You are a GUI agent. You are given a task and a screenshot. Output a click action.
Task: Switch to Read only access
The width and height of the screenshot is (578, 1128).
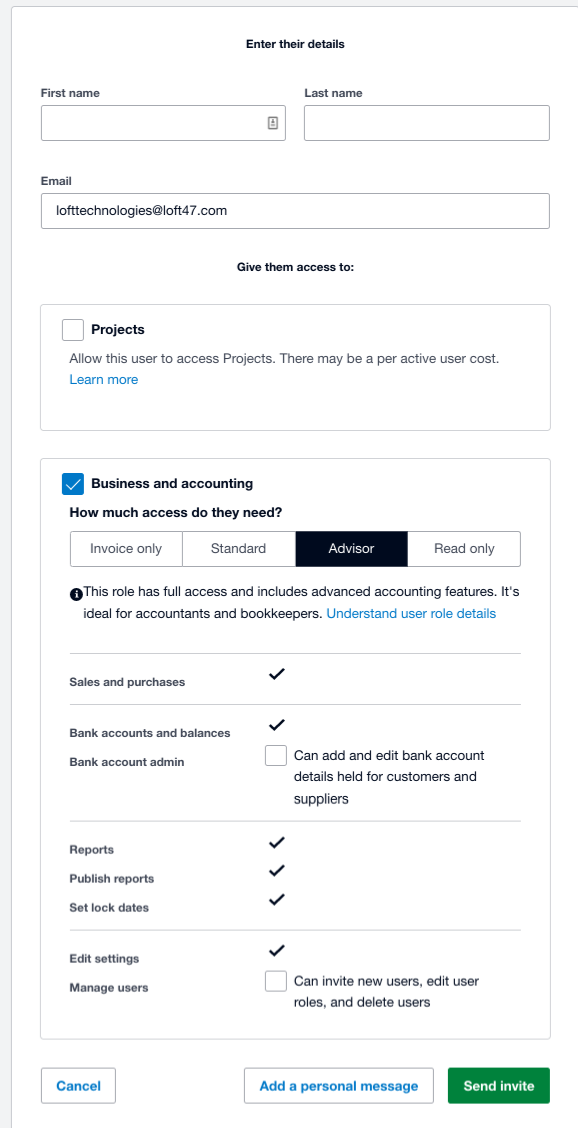pyautogui.click(x=464, y=549)
